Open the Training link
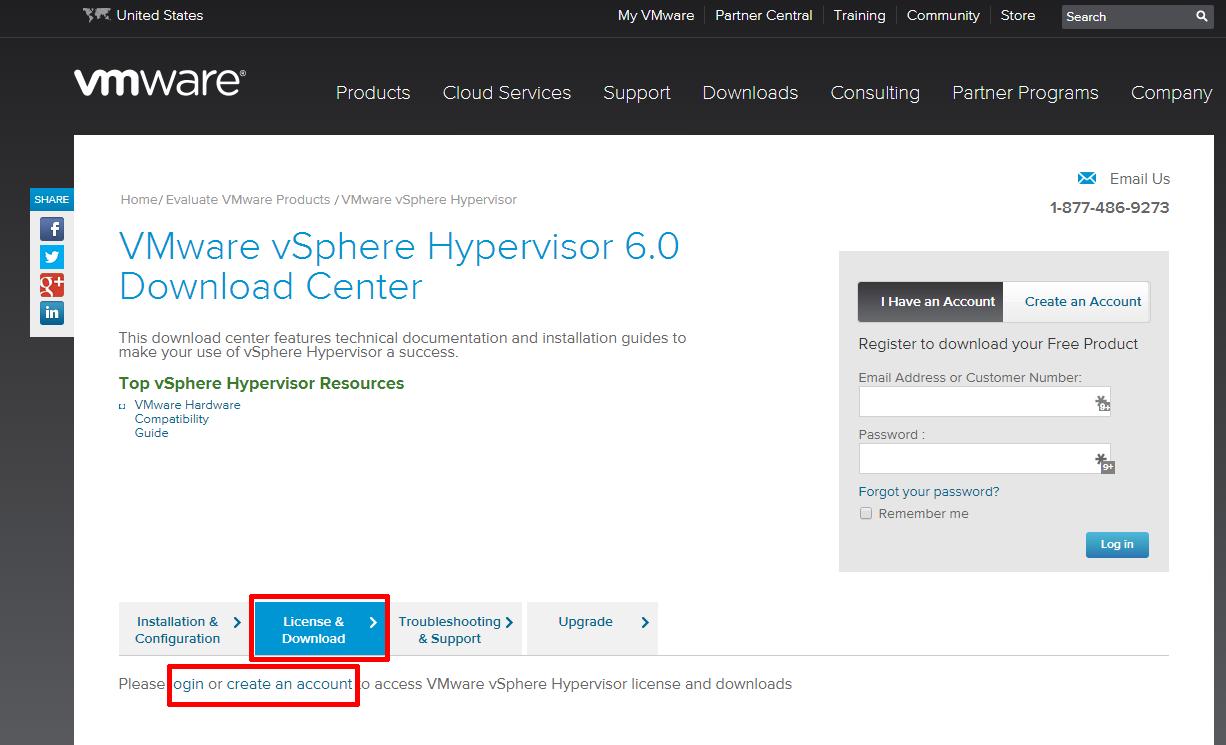 click(x=859, y=16)
